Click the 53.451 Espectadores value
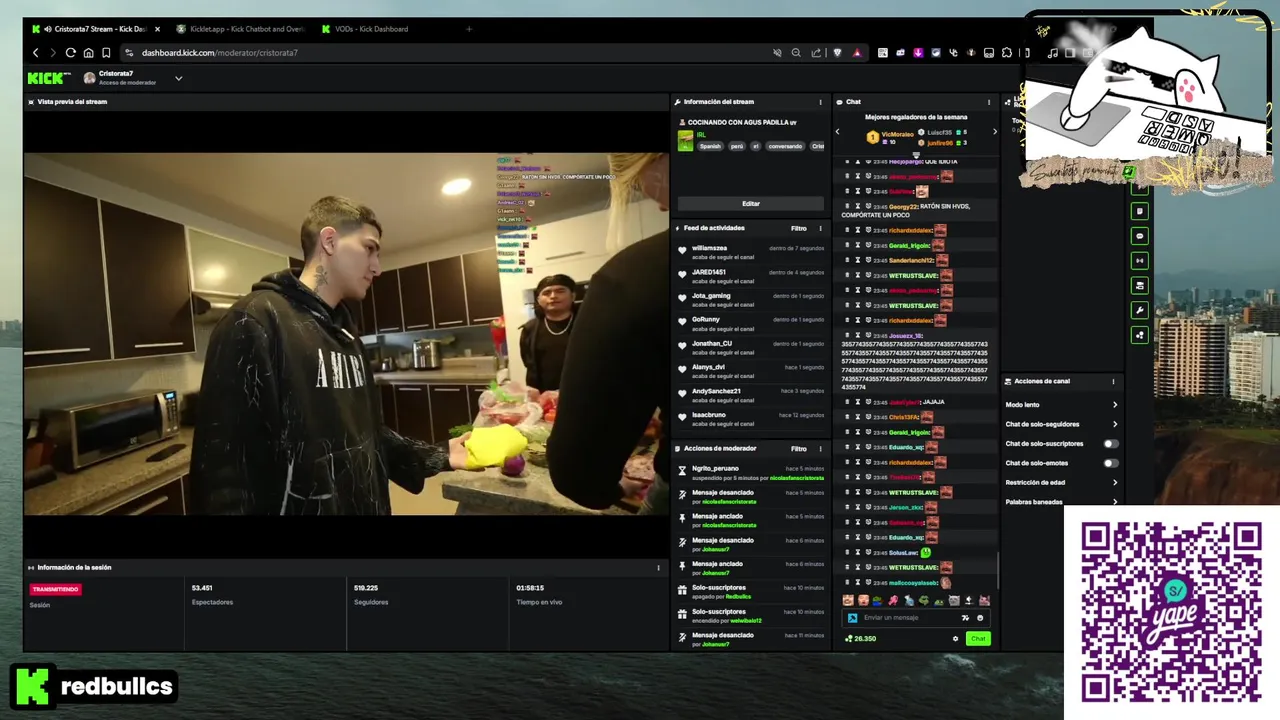 (x=202, y=588)
